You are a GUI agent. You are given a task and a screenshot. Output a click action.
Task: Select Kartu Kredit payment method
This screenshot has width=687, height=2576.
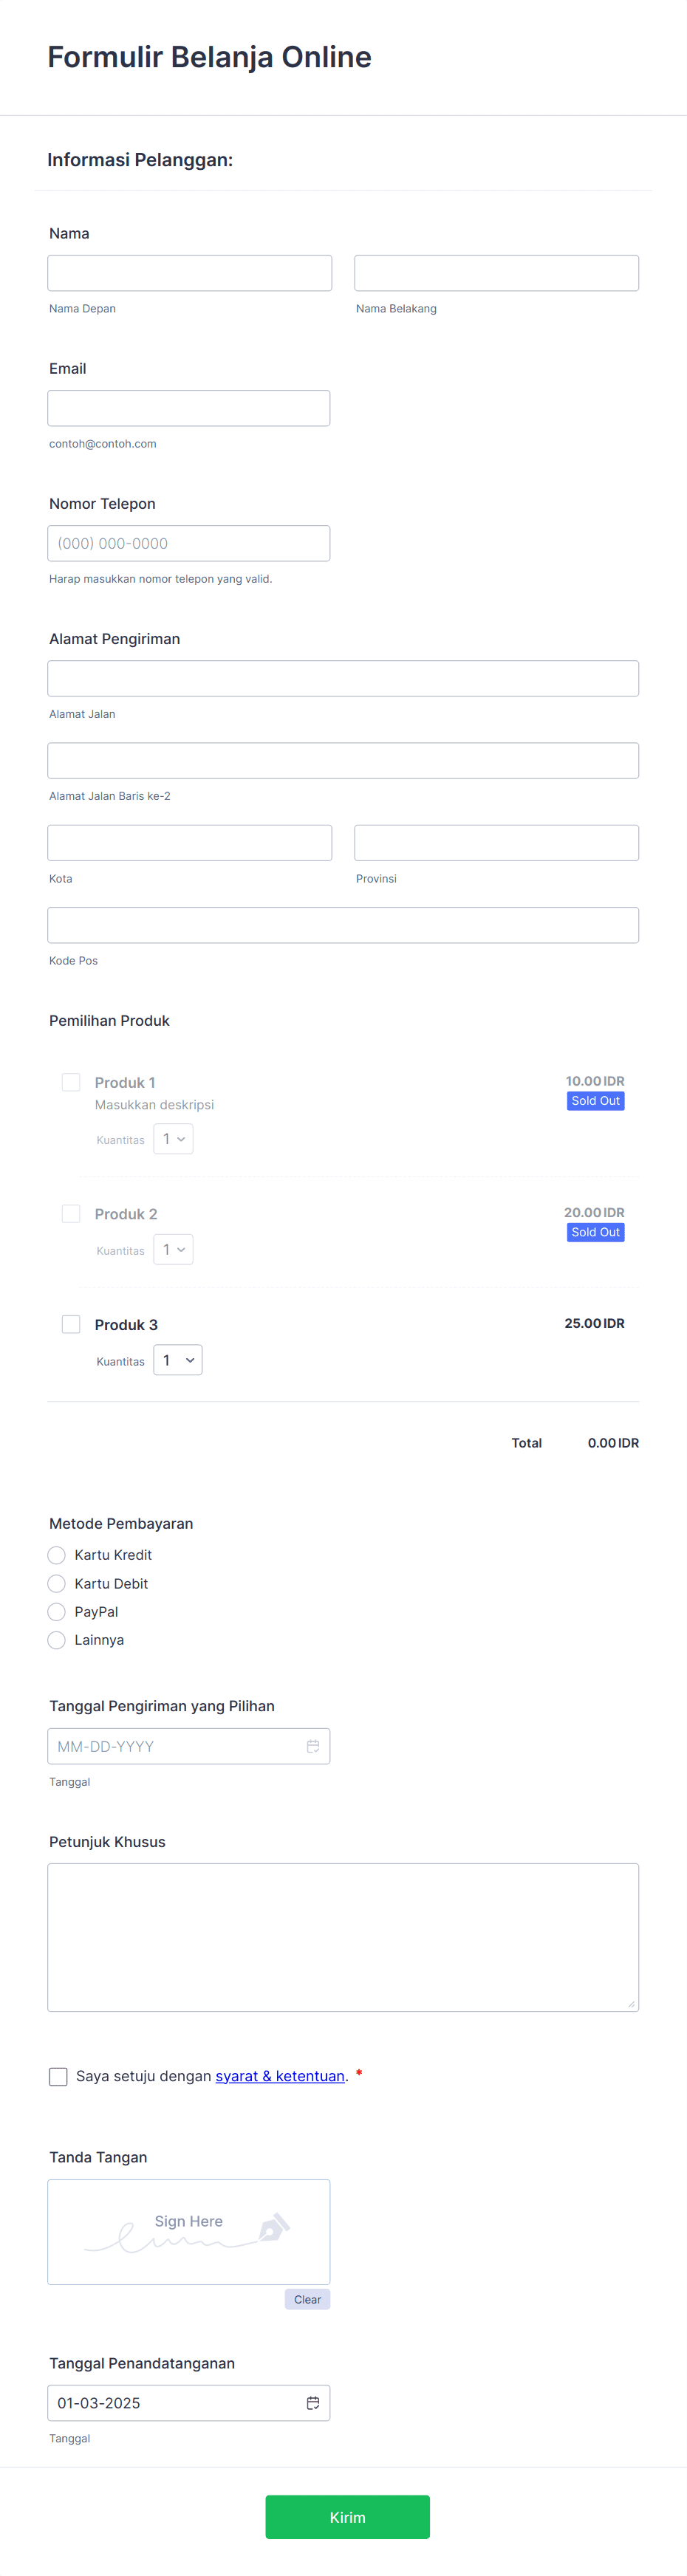click(57, 1555)
